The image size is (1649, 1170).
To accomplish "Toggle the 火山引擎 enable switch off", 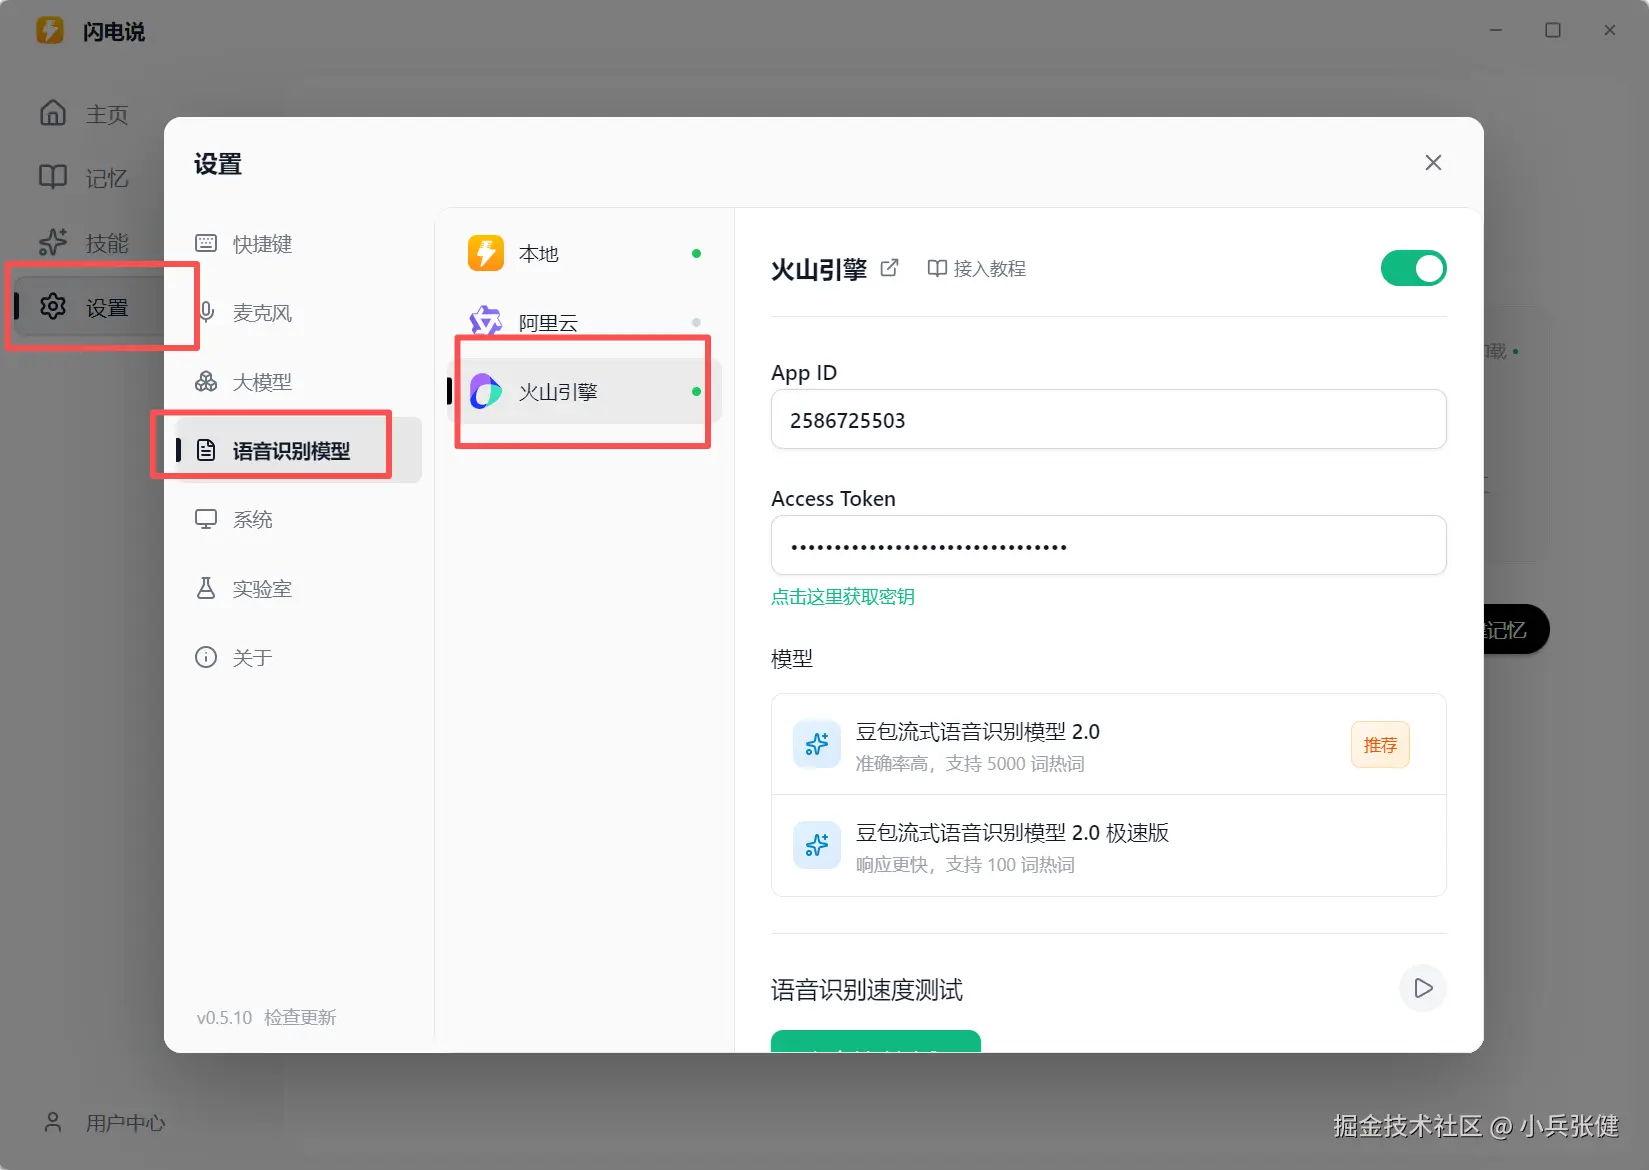I will pos(1413,268).
